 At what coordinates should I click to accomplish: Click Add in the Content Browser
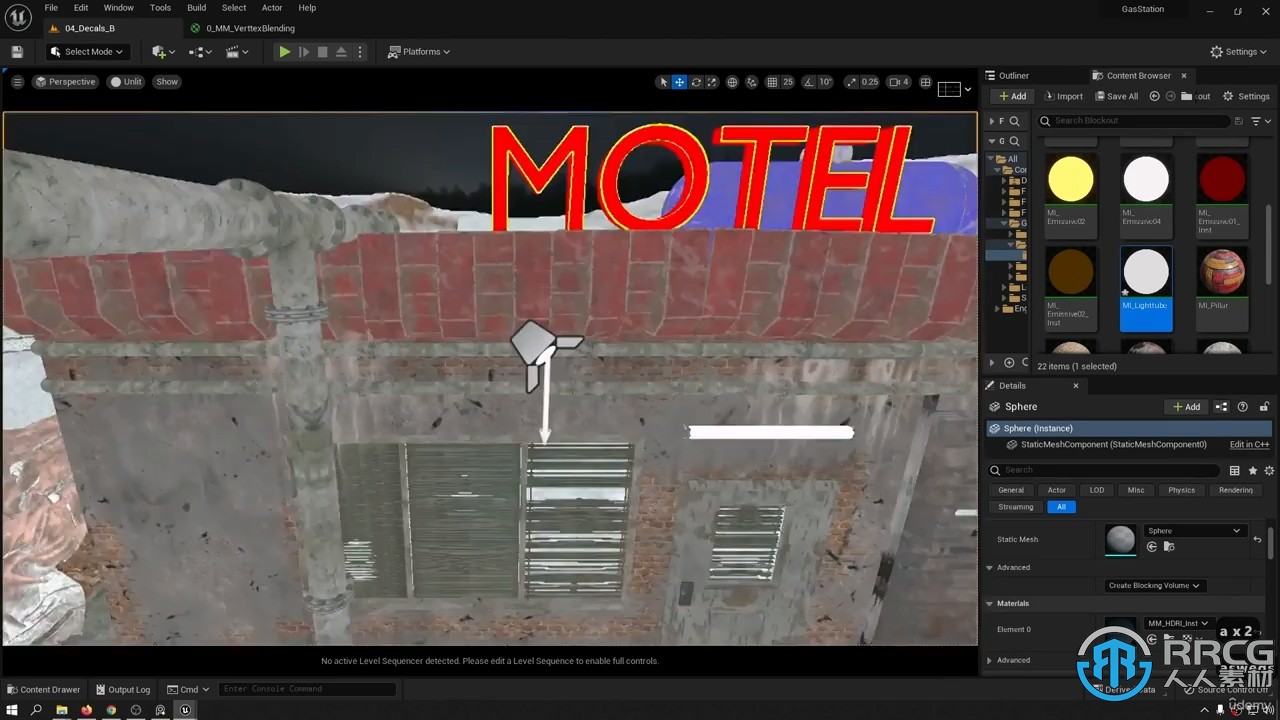[1012, 96]
